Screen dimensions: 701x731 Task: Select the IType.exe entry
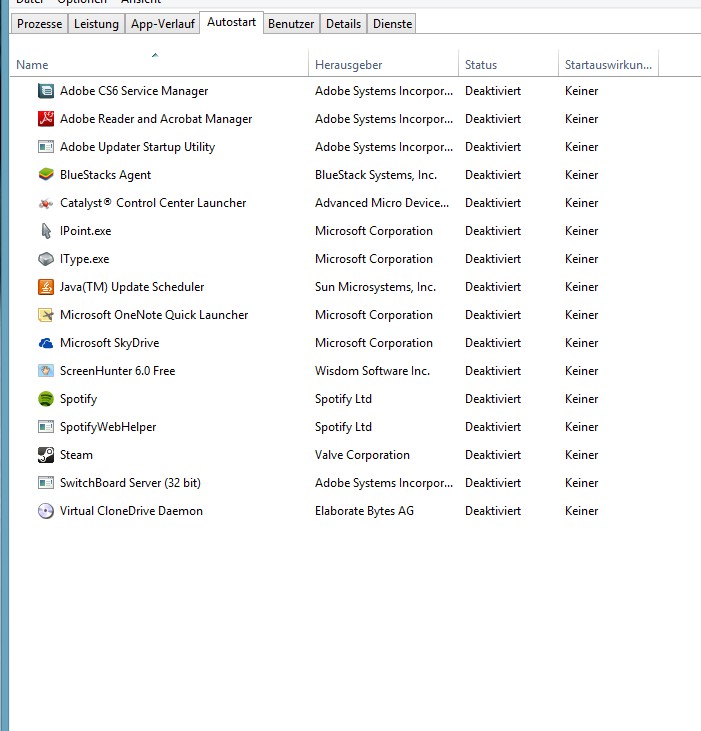point(84,259)
